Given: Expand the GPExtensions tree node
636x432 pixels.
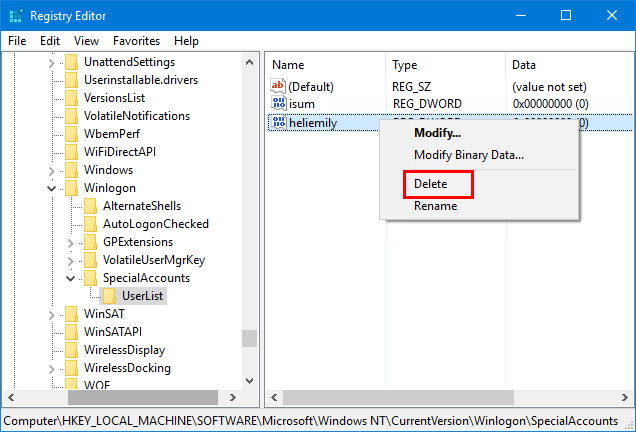Looking at the screenshot, I should coord(70,242).
